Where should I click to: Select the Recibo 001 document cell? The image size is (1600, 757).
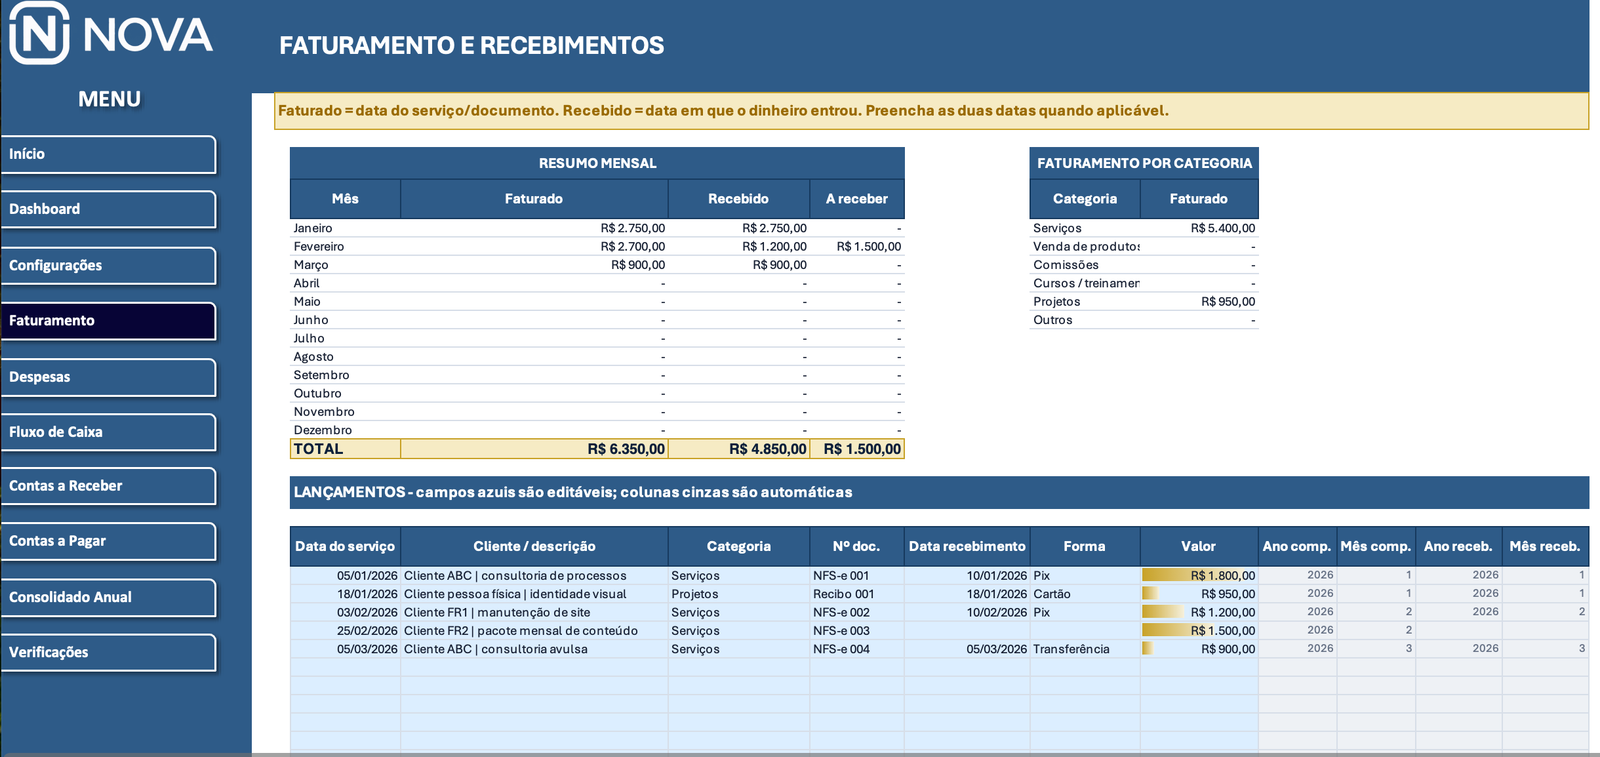click(856, 594)
